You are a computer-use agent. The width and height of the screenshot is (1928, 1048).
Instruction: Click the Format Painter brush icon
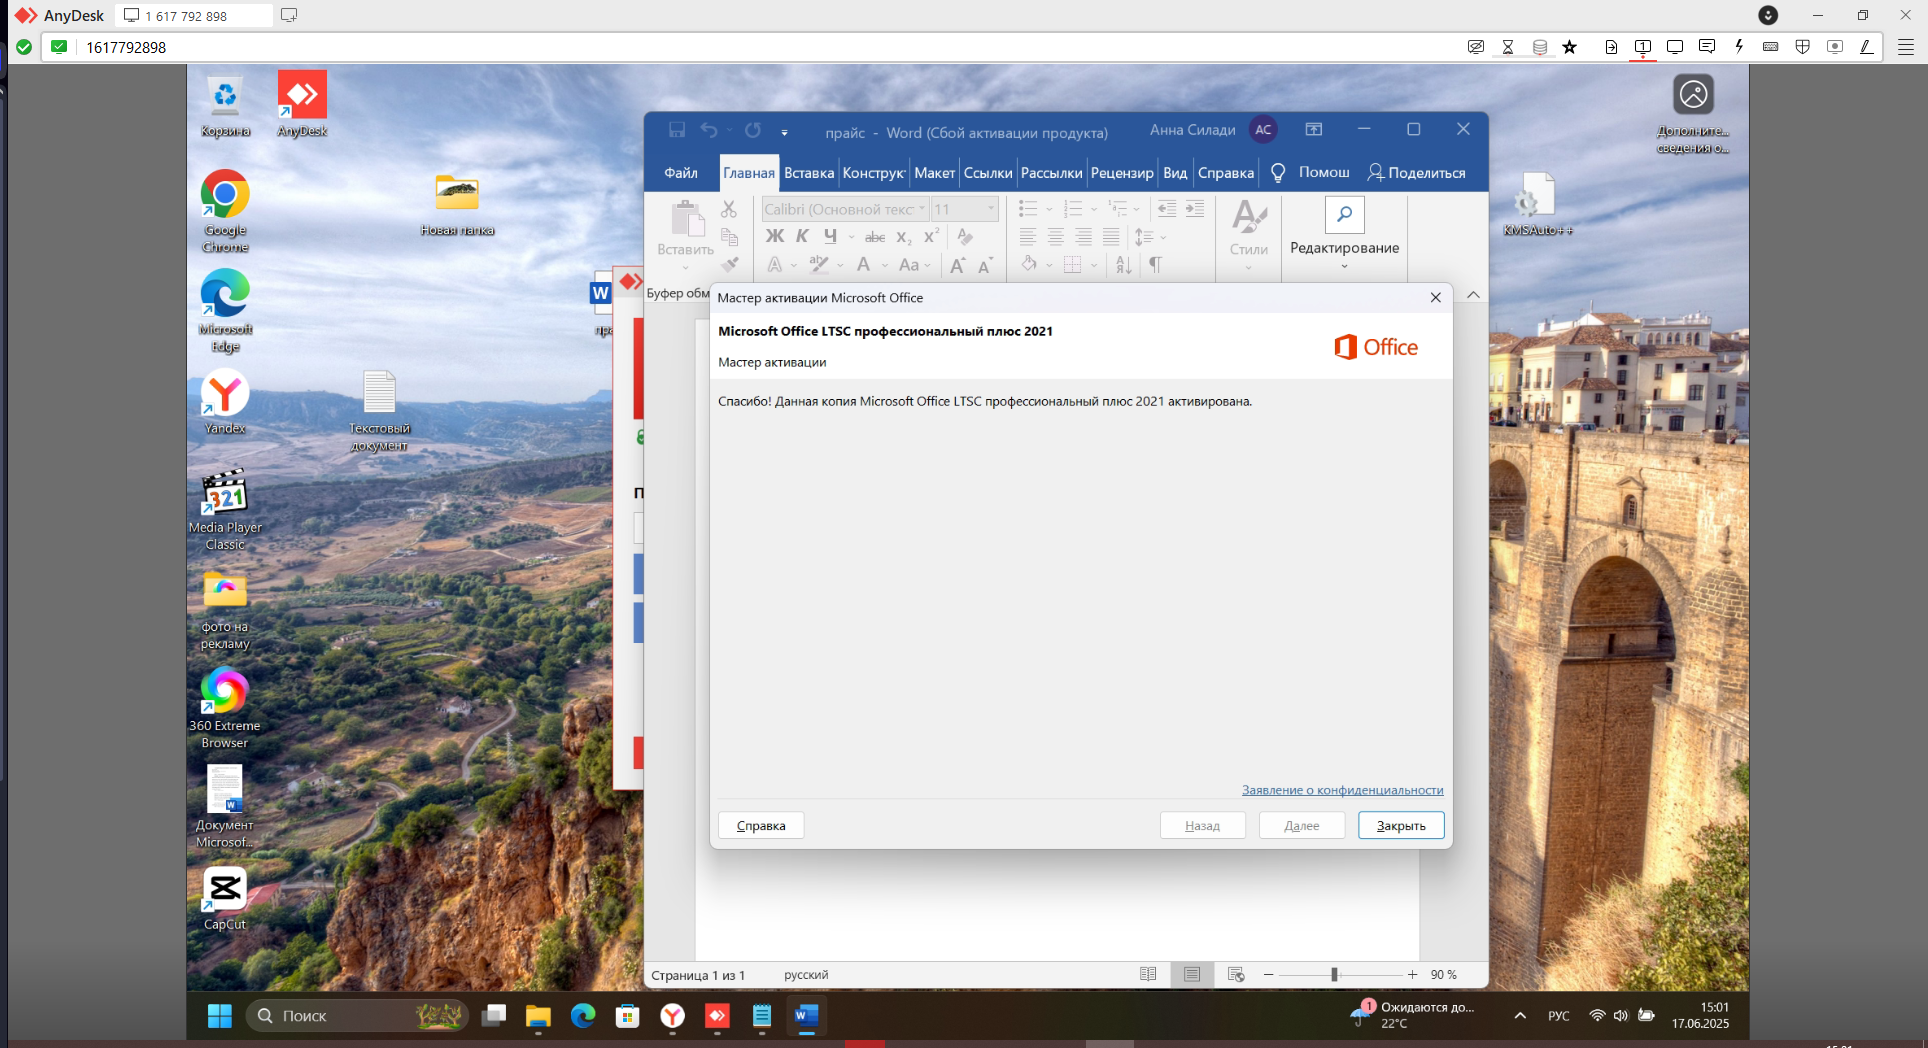[x=729, y=264]
